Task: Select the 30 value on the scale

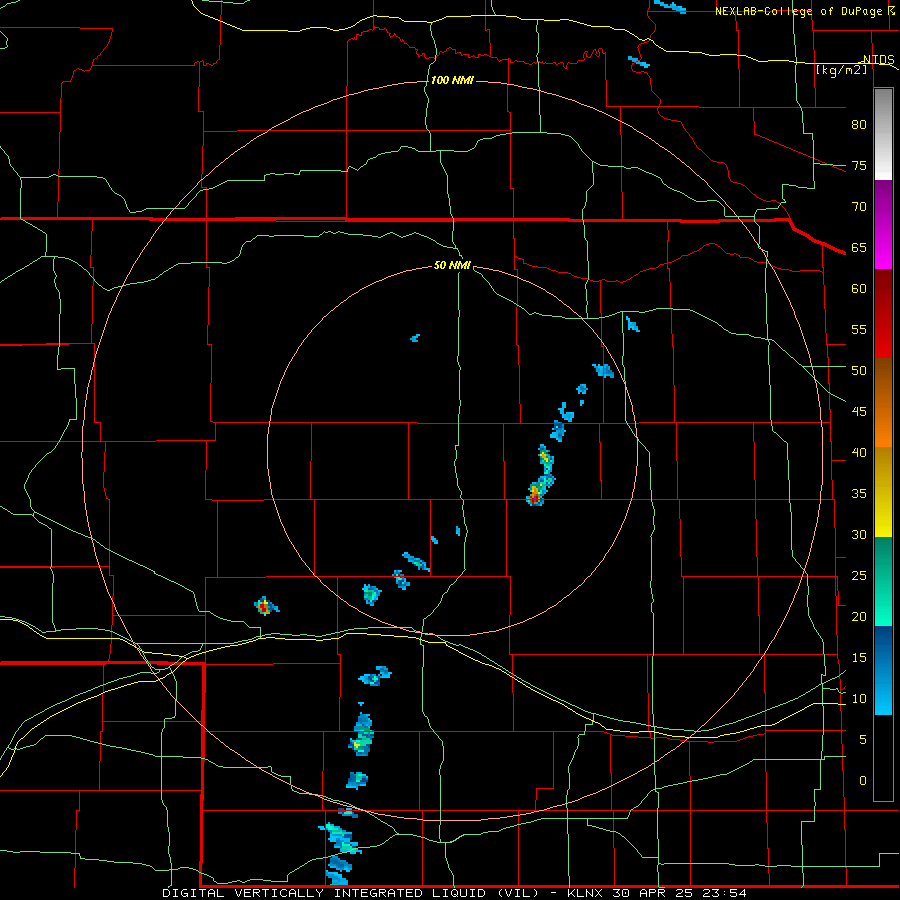Action: point(859,534)
